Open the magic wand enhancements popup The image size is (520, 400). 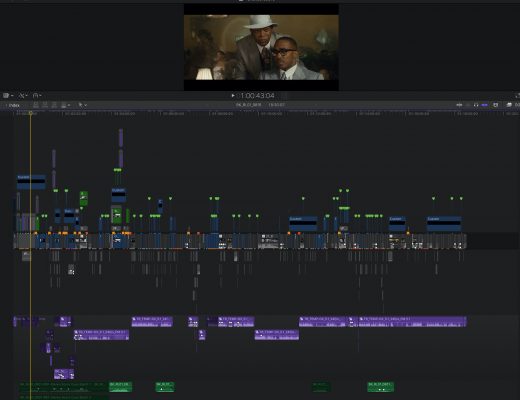[23, 96]
